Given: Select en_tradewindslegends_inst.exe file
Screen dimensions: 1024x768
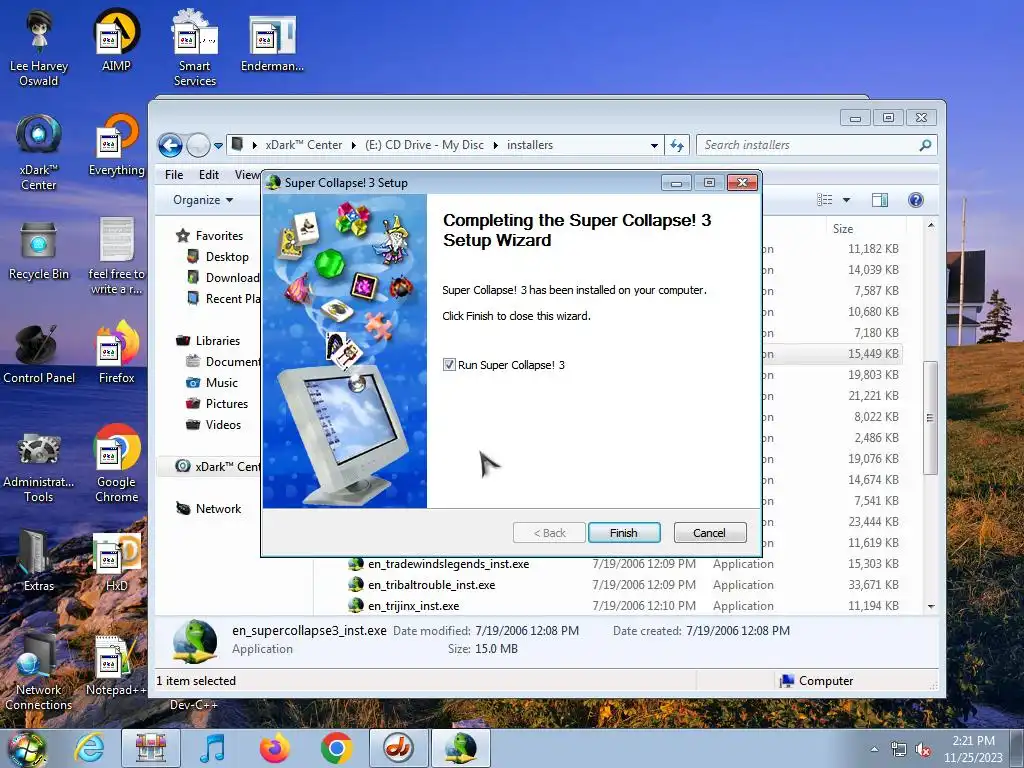Looking at the screenshot, I should point(448,564).
